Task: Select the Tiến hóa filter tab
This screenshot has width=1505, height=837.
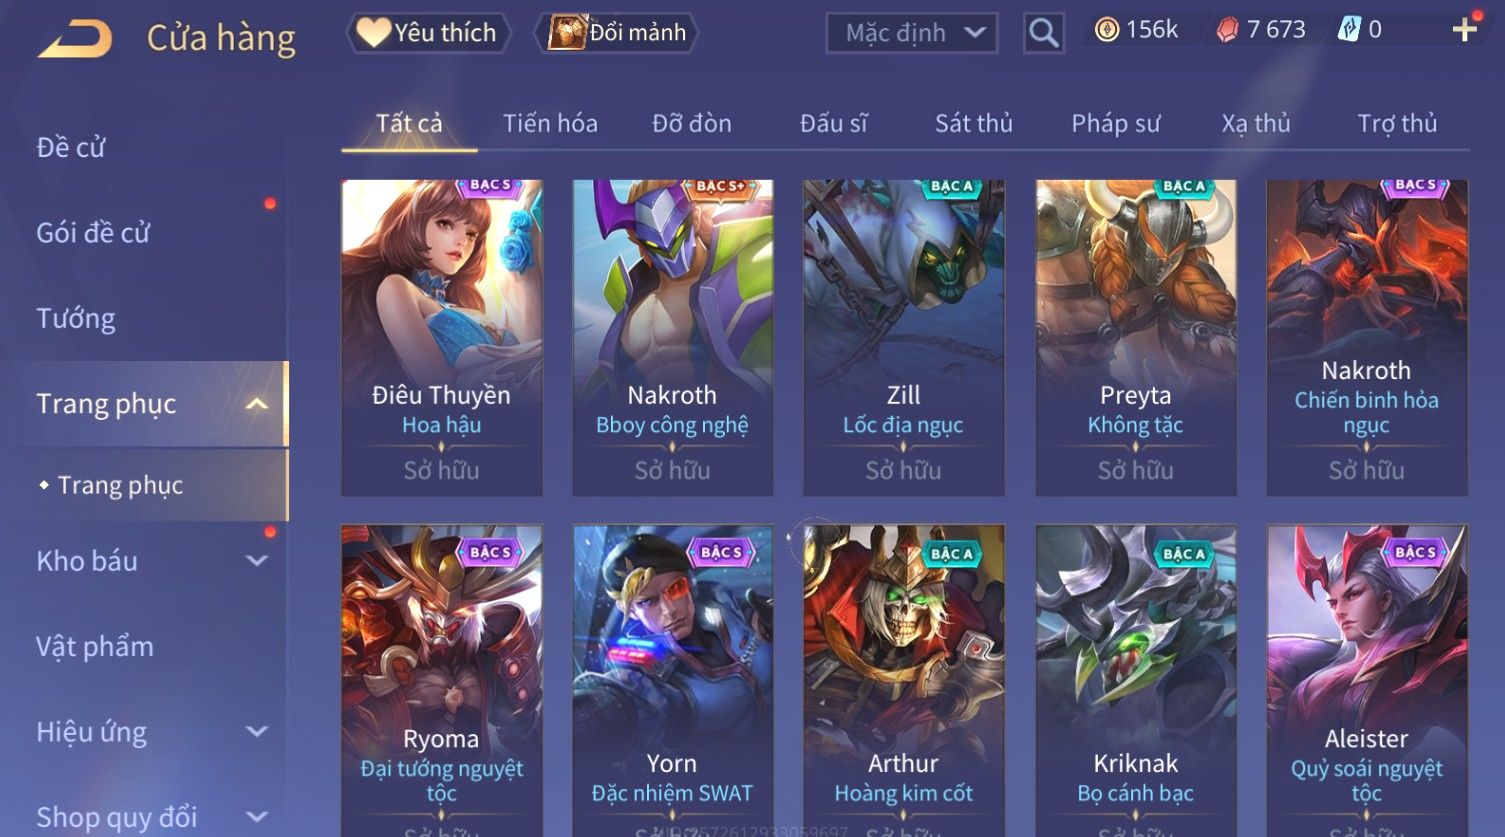Action: [x=550, y=123]
